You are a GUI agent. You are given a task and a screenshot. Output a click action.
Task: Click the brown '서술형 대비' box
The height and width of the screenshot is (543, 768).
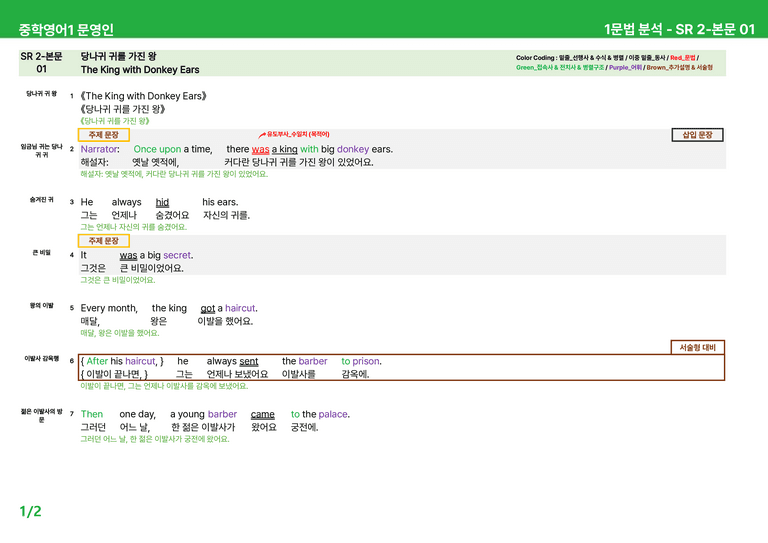pos(697,347)
